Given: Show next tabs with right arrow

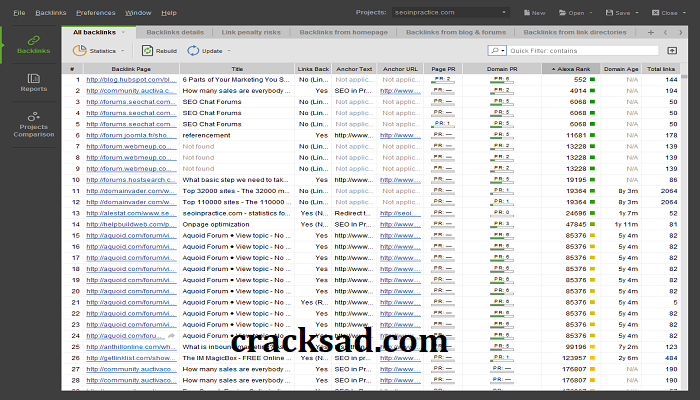Looking at the screenshot, I should tap(680, 32).
